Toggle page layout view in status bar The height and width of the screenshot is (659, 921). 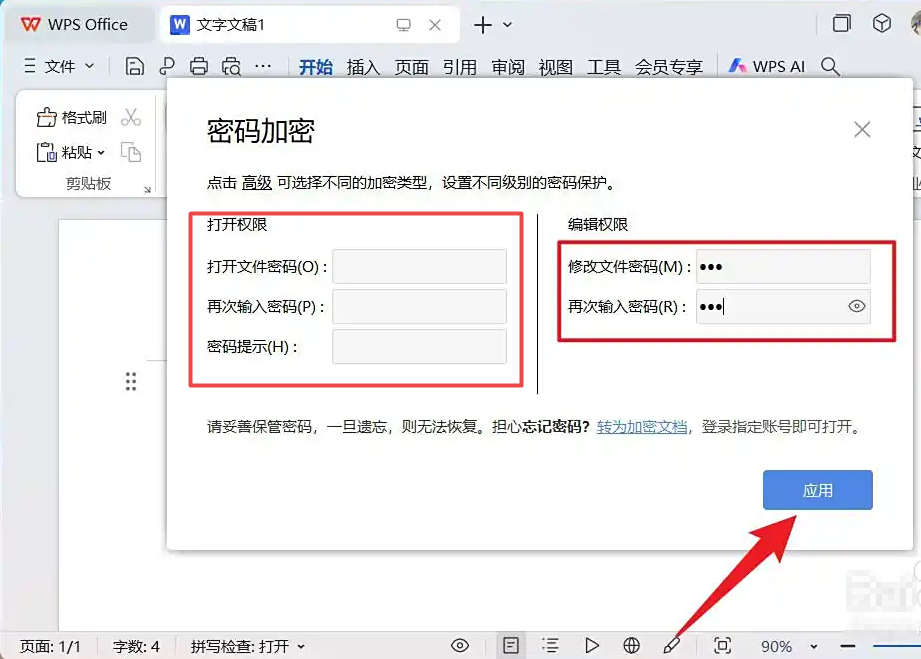tap(511, 646)
